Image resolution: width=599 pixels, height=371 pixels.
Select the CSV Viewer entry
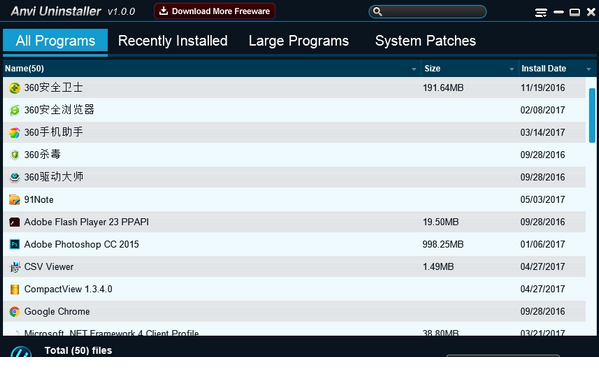[49, 267]
